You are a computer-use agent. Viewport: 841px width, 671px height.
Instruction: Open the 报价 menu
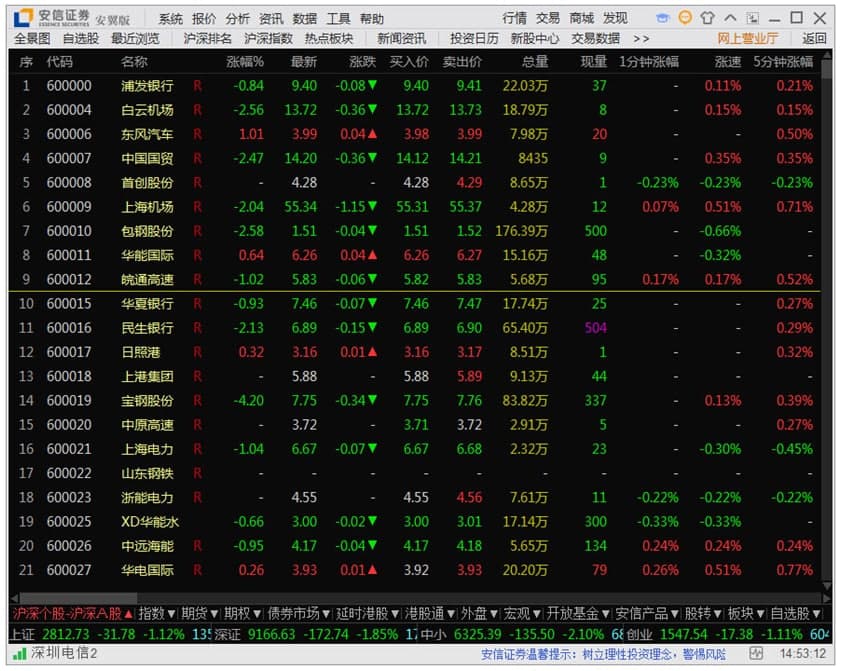tap(204, 19)
